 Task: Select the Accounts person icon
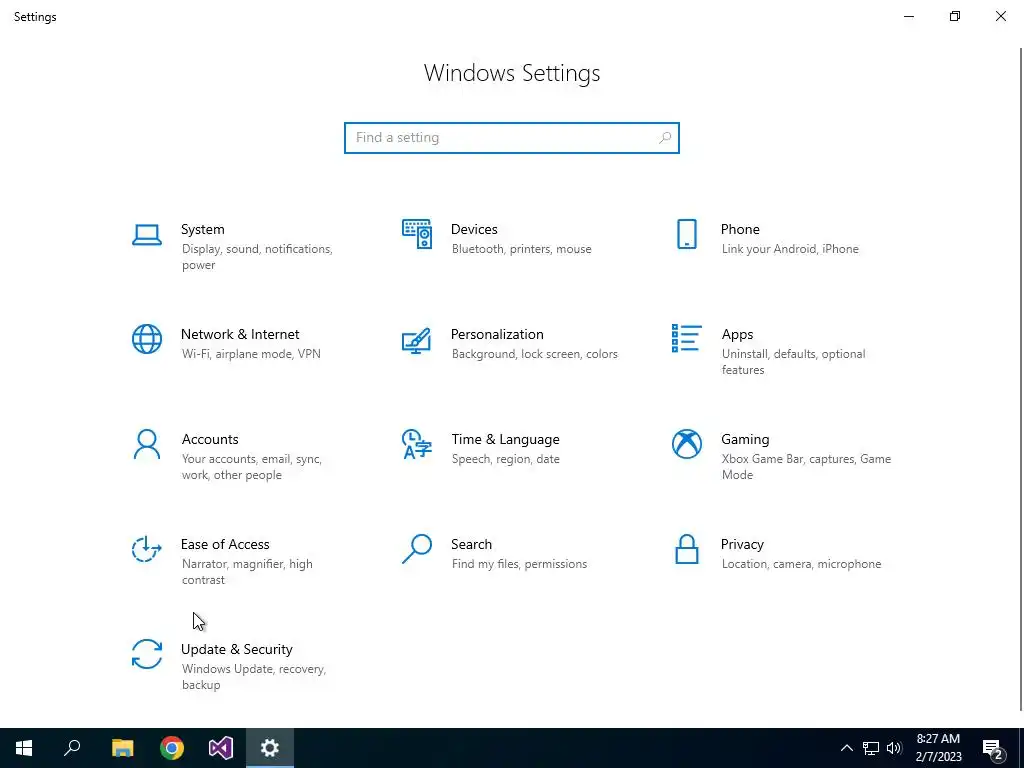click(147, 444)
